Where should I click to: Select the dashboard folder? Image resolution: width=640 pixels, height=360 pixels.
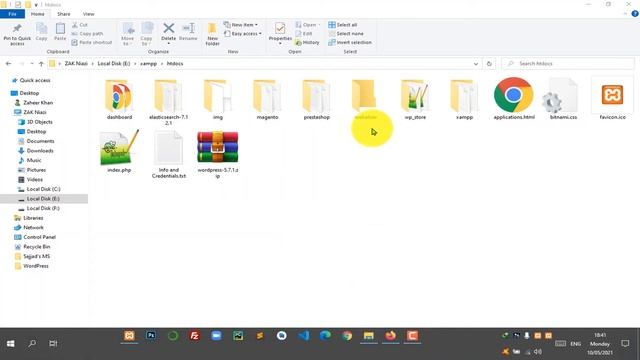tap(119, 100)
